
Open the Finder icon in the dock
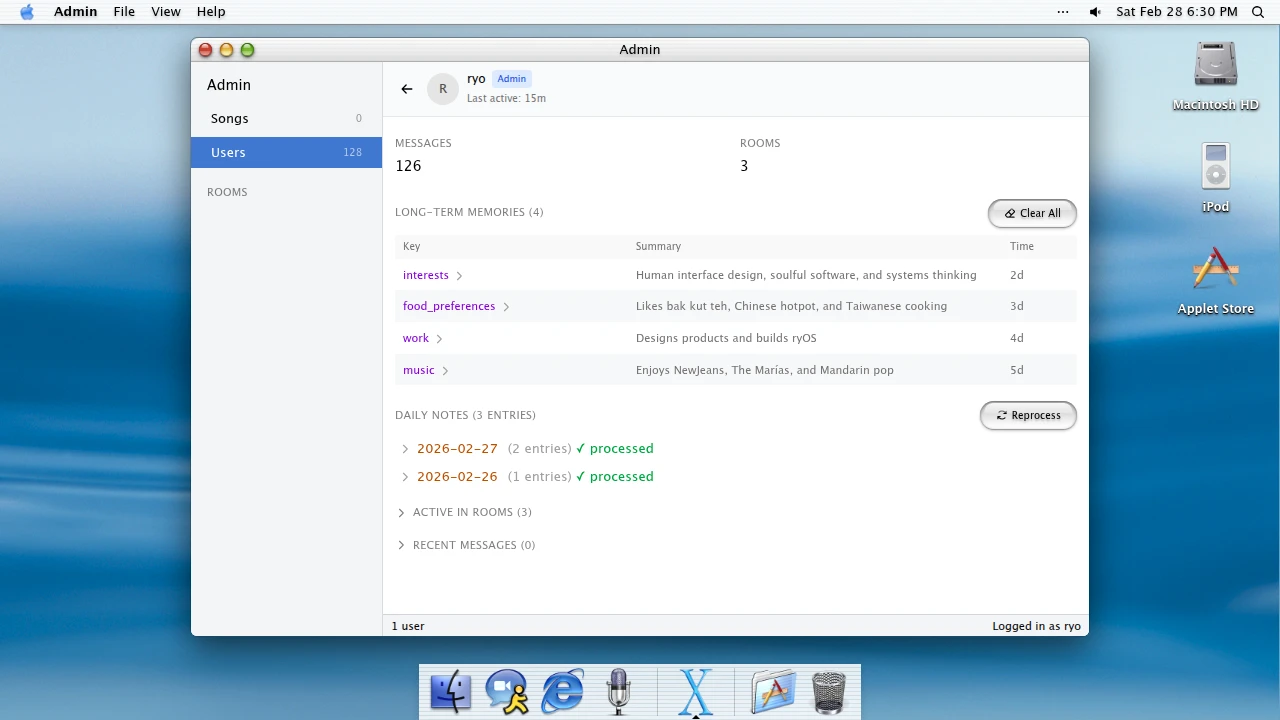[x=451, y=692]
